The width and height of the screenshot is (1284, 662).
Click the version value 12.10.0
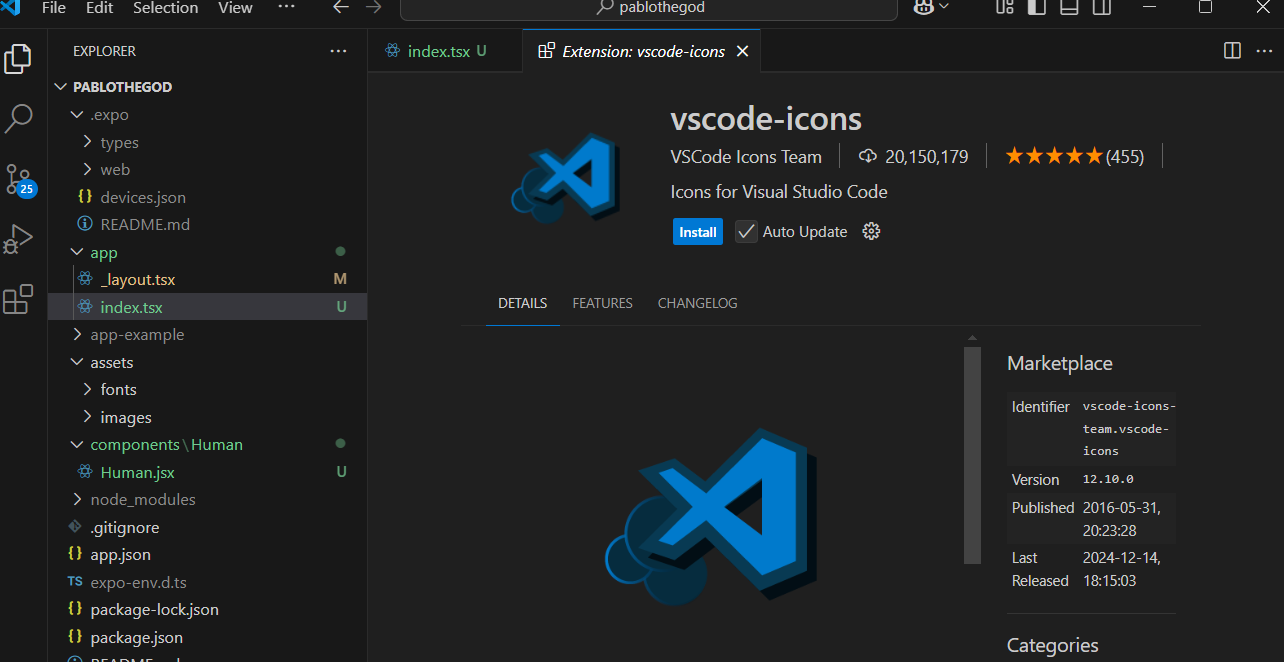pyautogui.click(x=1108, y=480)
